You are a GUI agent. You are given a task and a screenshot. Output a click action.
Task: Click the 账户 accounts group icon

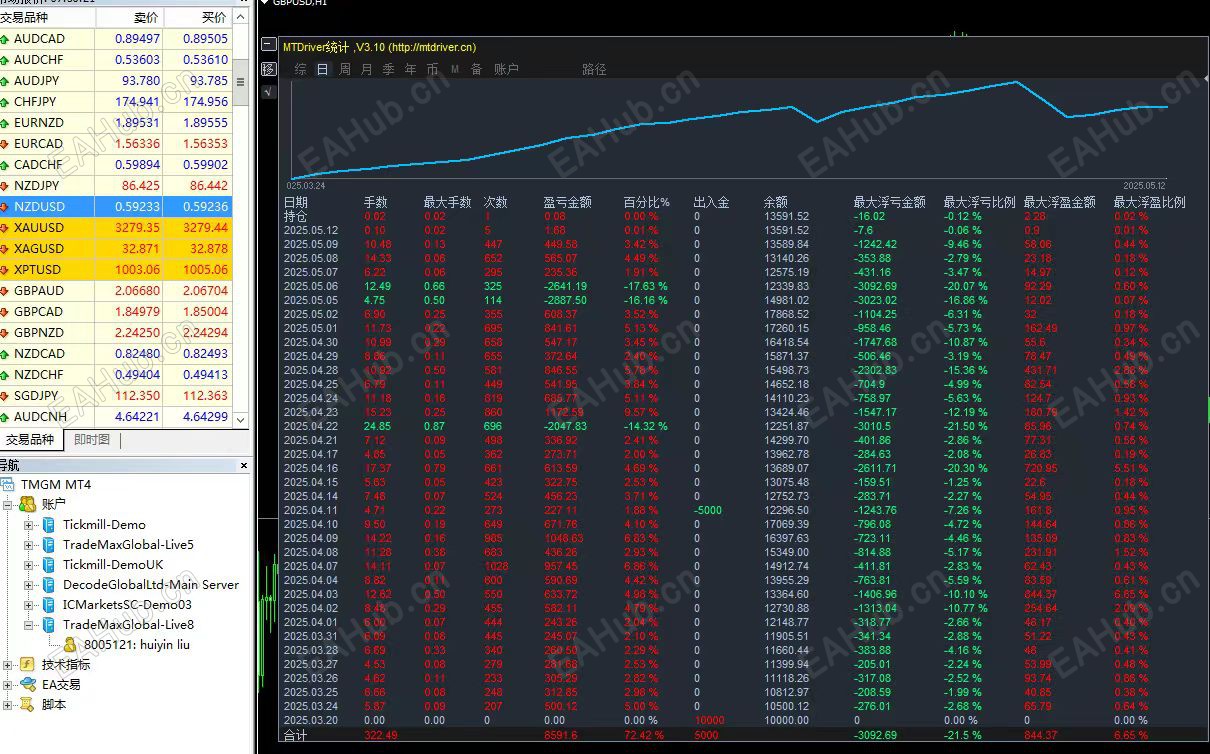point(27,505)
